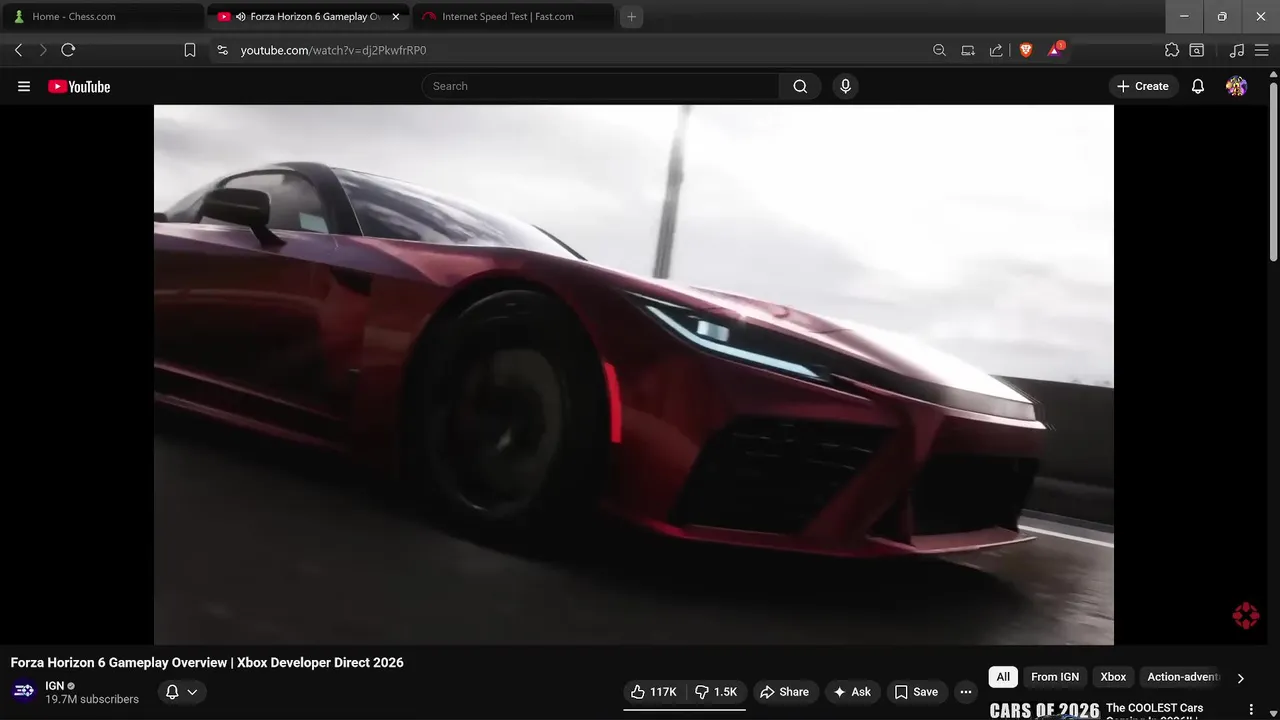Viewport: 1280px width, 720px height.
Task: View site information icon in address bar
Action: coord(222,50)
